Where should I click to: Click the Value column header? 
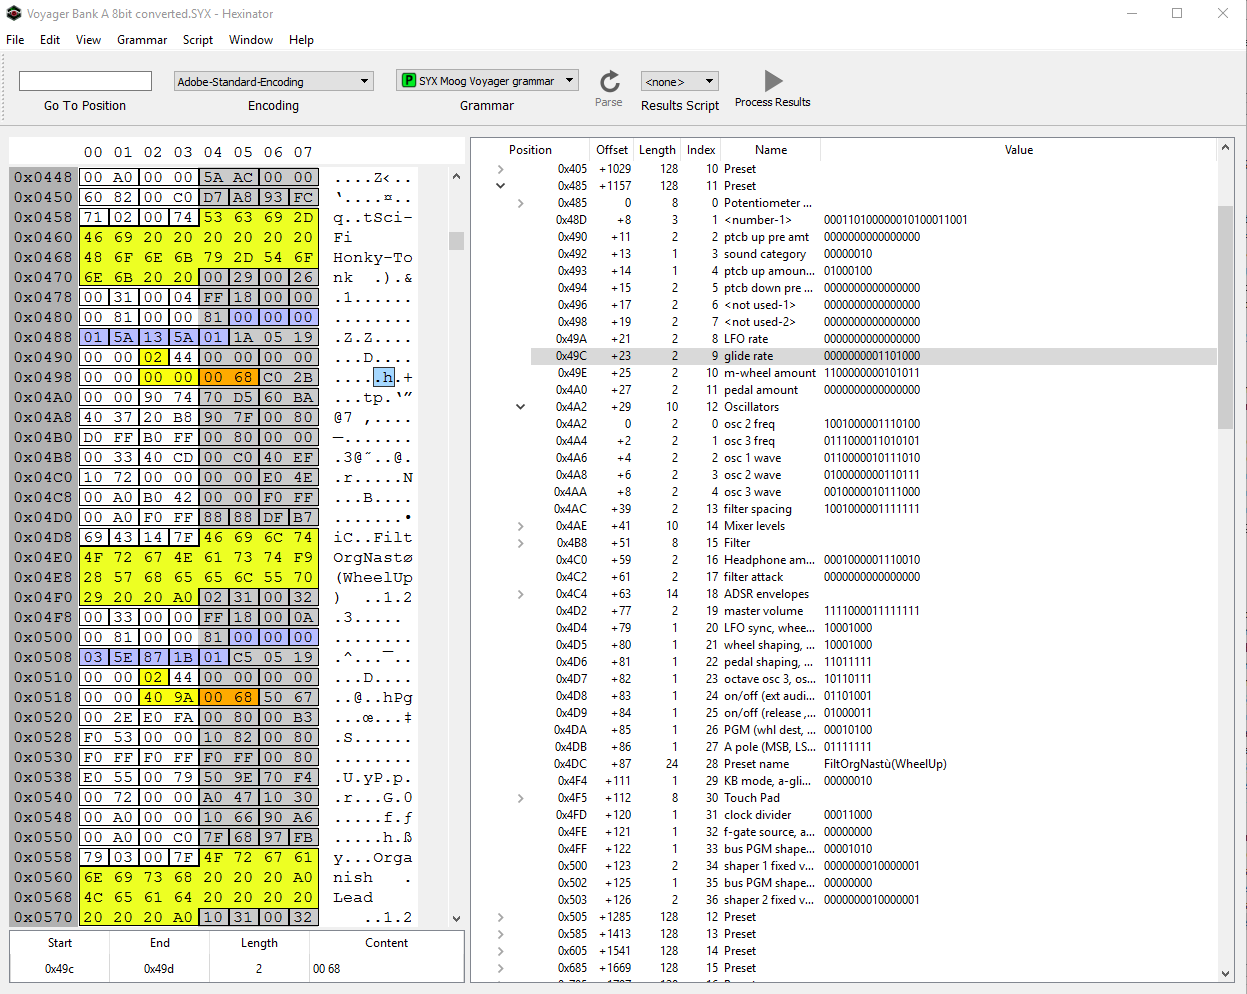(x=1018, y=150)
